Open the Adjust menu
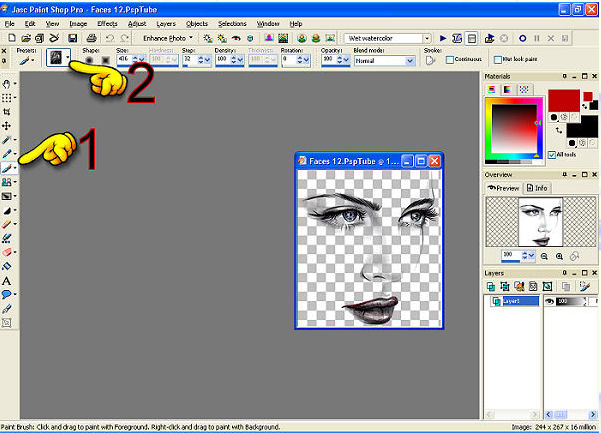601x433 pixels. click(x=137, y=24)
